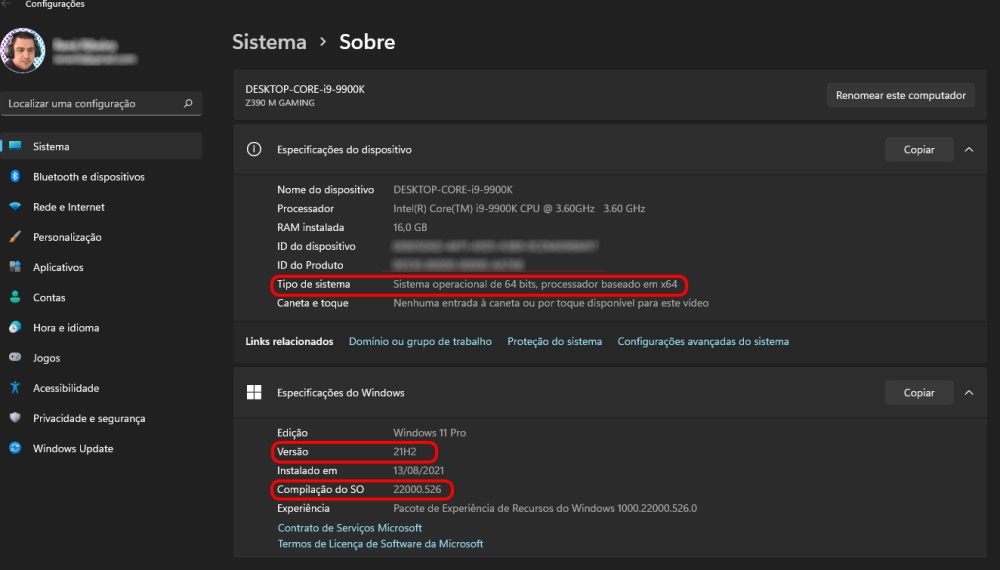Click the Z390 M GAMING model text
This screenshot has width=1000, height=570.
pos(279,103)
